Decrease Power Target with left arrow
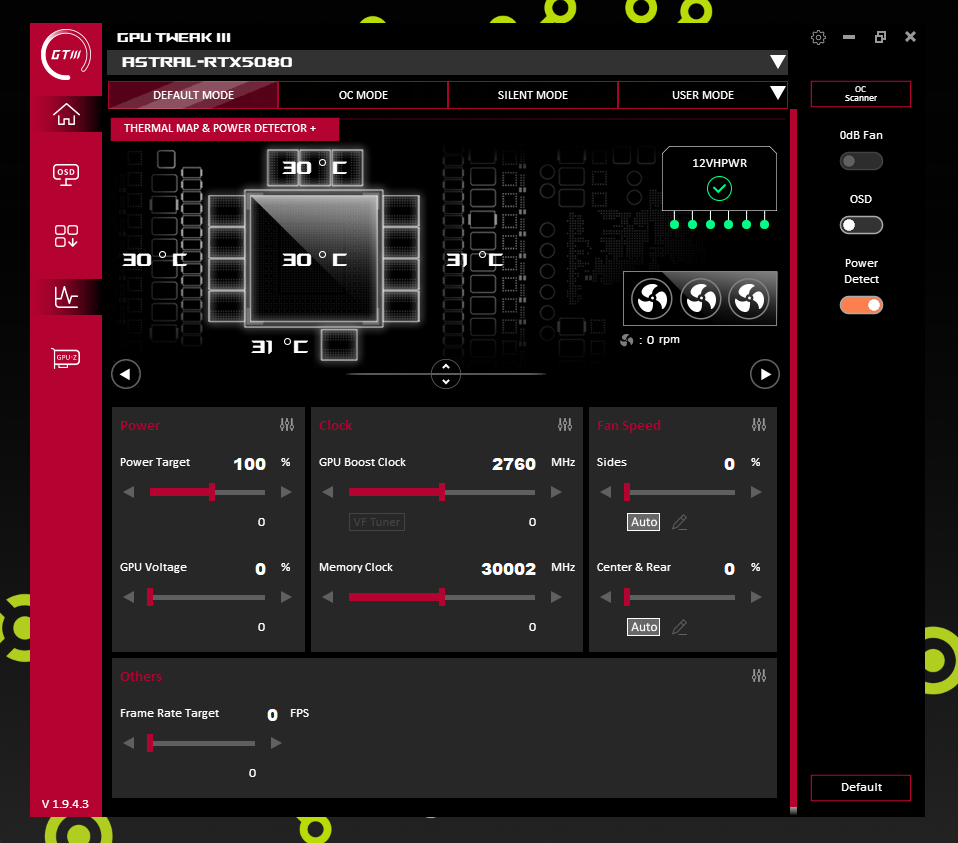The image size is (958, 843). point(128,492)
